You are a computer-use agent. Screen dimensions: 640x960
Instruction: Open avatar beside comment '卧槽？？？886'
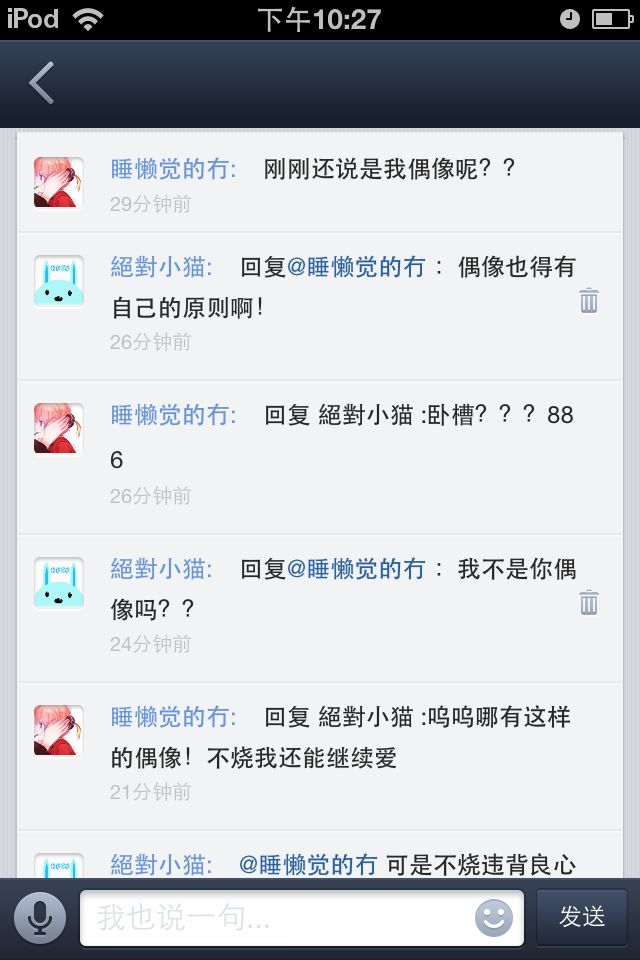pyautogui.click(x=58, y=428)
